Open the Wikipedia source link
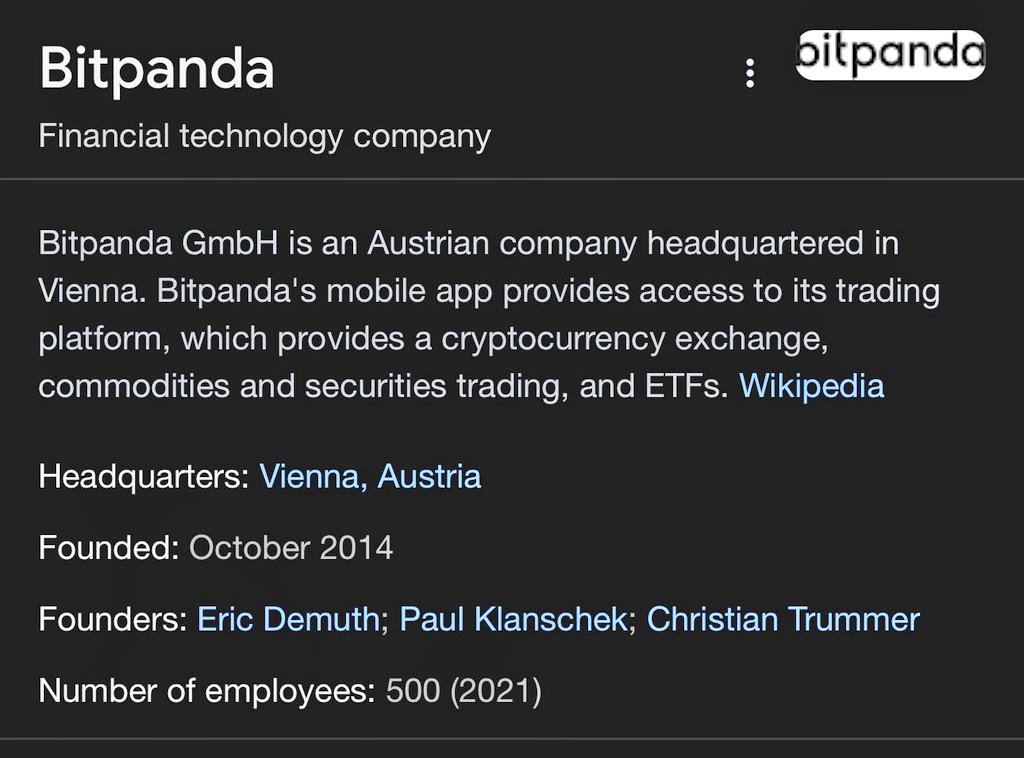The width and height of the screenshot is (1024, 758). (811, 386)
